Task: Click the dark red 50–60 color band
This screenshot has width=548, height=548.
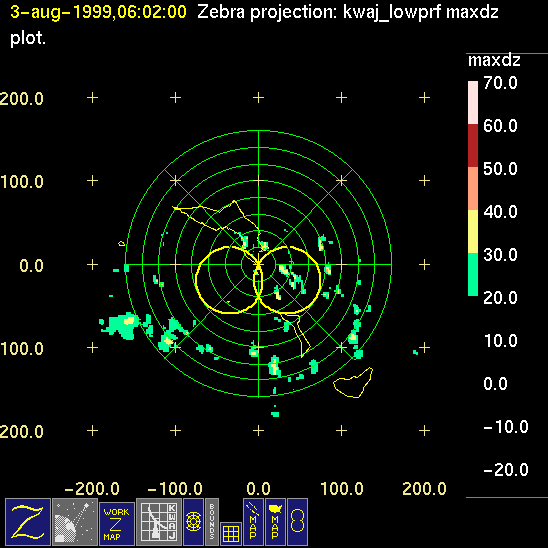Action: point(473,145)
